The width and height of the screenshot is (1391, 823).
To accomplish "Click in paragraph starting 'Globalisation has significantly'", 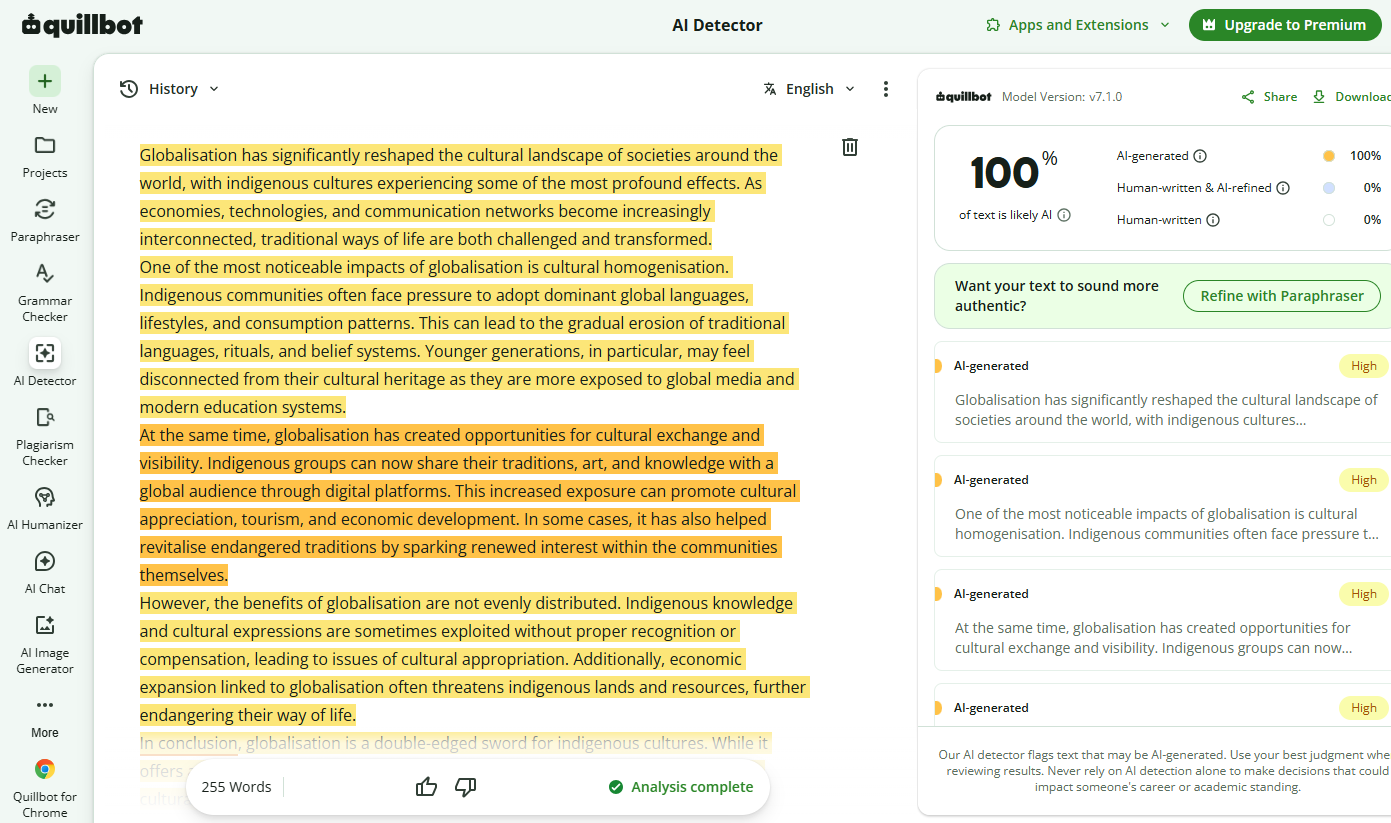I will (460, 197).
